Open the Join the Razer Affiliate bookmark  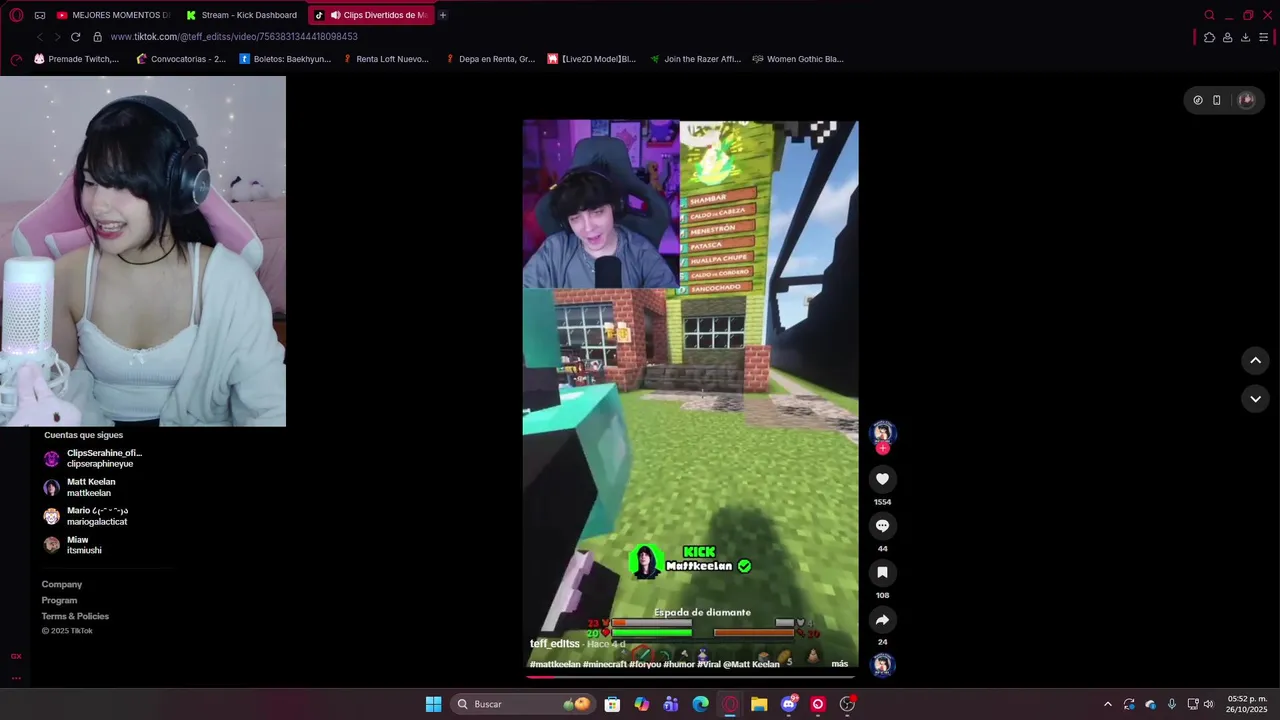(x=695, y=59)
